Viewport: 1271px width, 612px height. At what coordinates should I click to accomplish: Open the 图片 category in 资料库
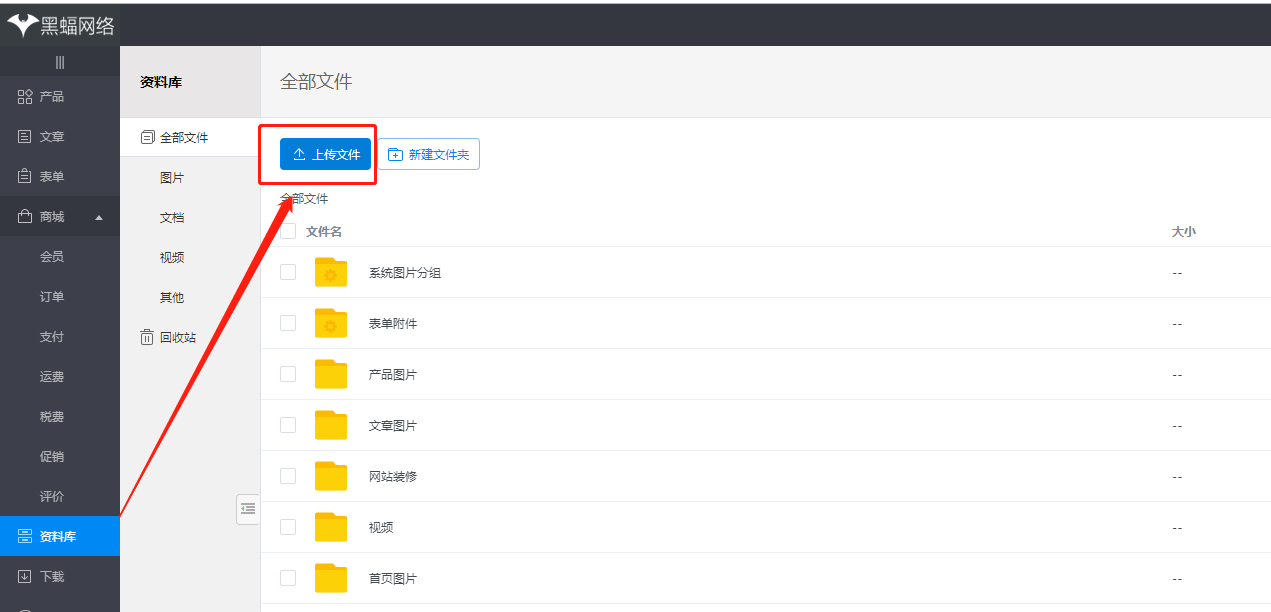(x=172, y=178)
